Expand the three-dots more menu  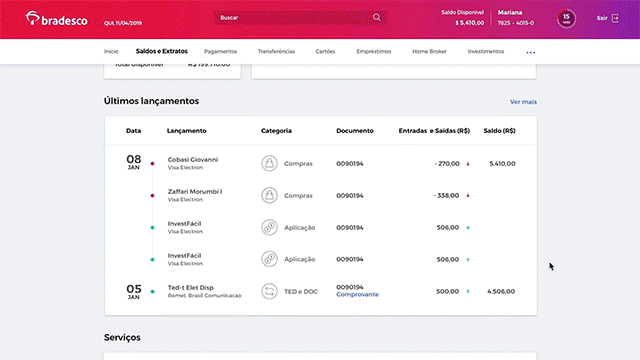(531, 52)
